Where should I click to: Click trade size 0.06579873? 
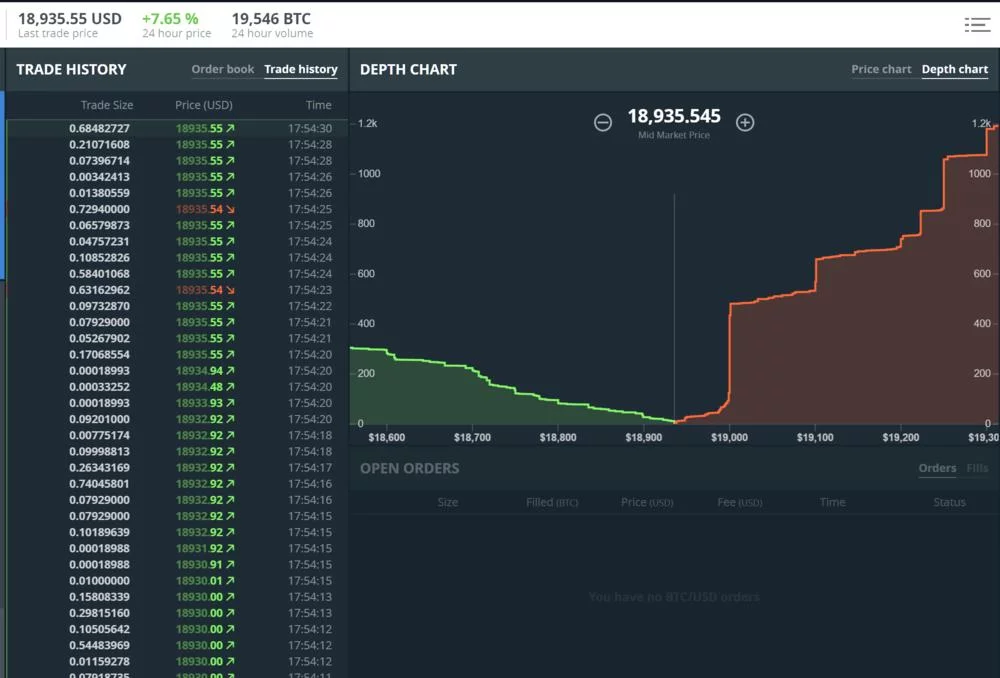(x=99, y=225)
